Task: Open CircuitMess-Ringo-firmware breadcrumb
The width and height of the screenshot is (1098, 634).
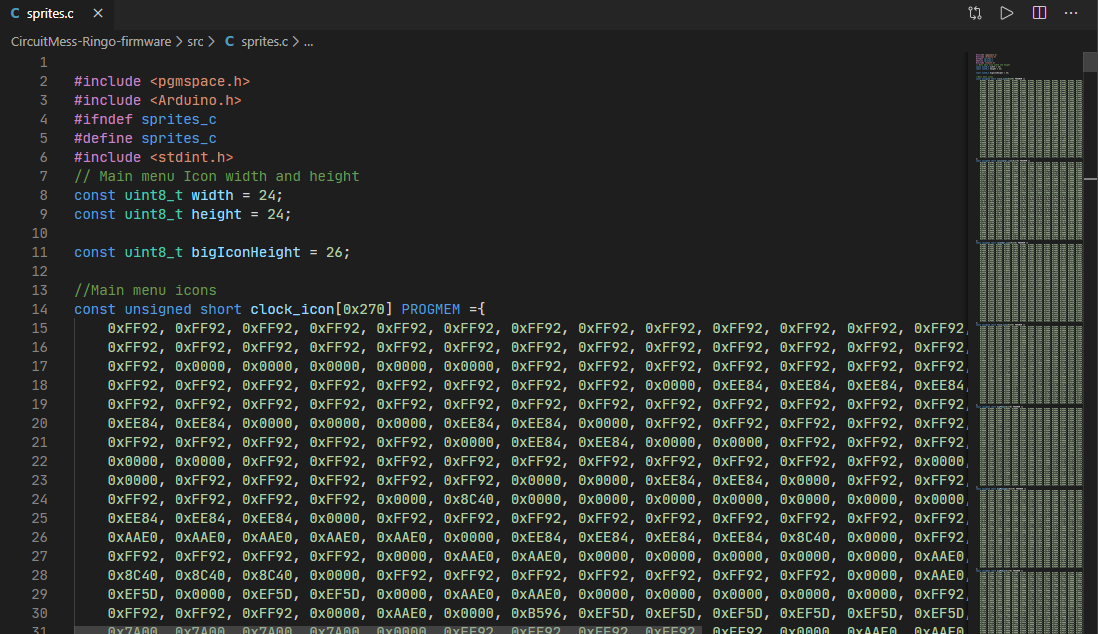Action: point(91,42)
